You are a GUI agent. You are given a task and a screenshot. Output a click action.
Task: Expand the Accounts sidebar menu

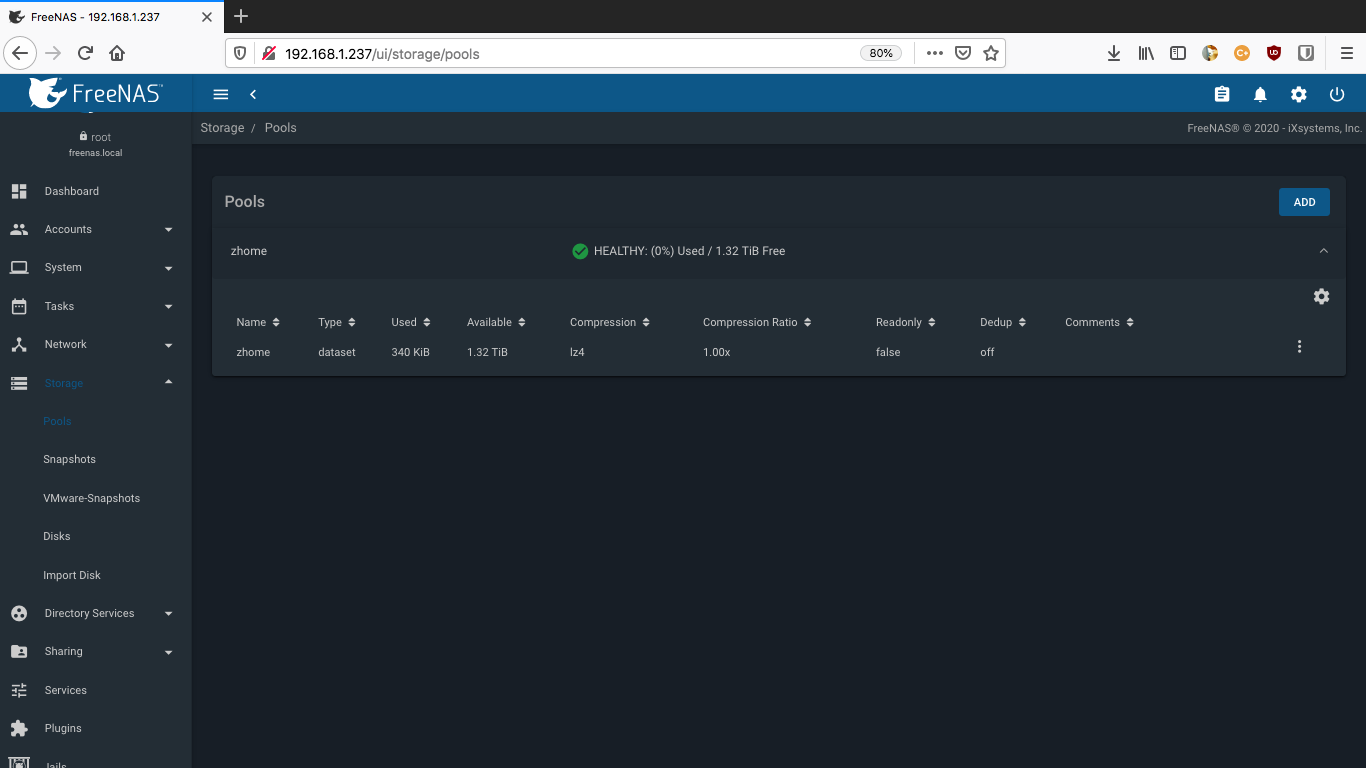[x=96, y=229]
